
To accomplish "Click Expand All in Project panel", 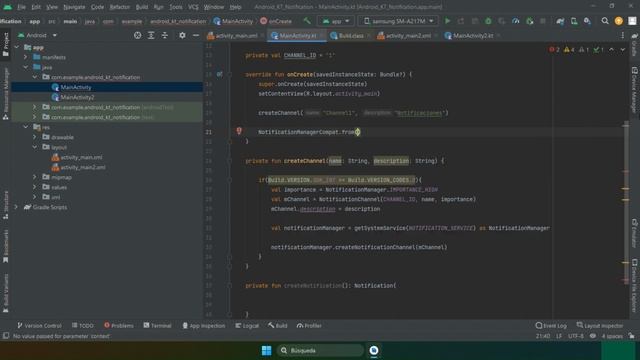I will click(x=151, y=36).
